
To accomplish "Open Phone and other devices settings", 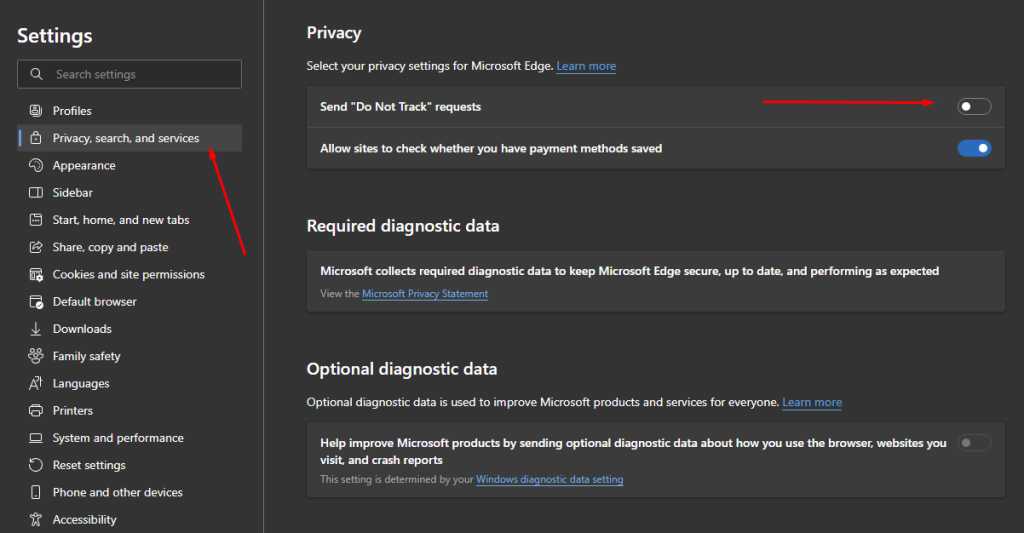I will (x=129, y=493).
